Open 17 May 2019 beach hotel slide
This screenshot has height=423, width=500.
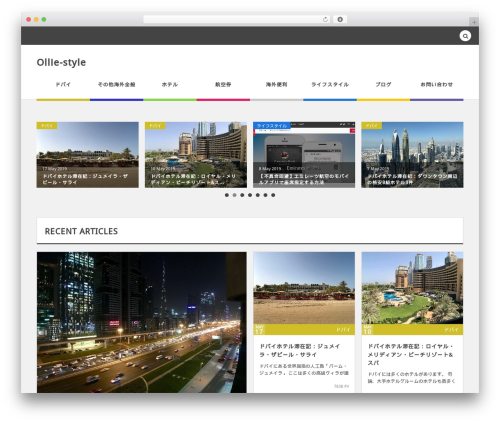[x=88, y=155]
